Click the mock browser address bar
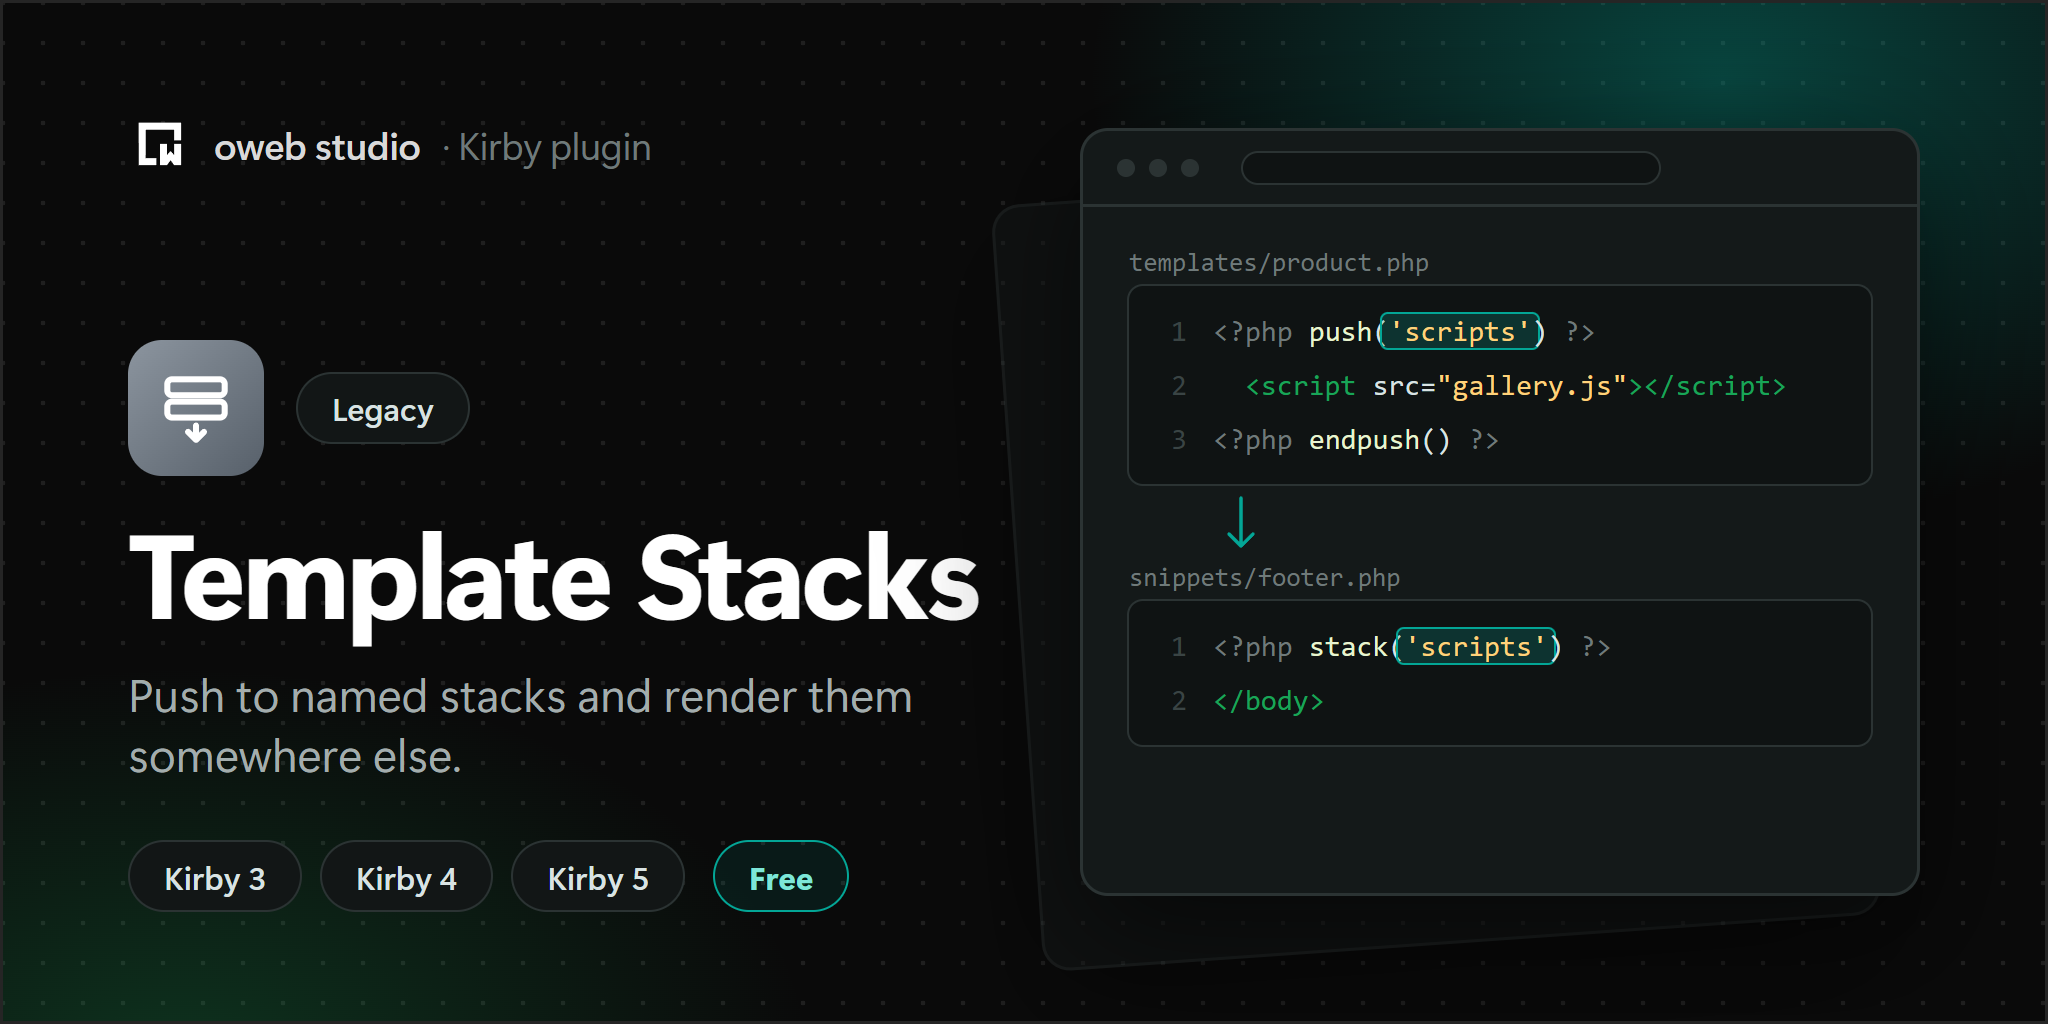Screen dimensions: 2048x1024 point(1450,168)
